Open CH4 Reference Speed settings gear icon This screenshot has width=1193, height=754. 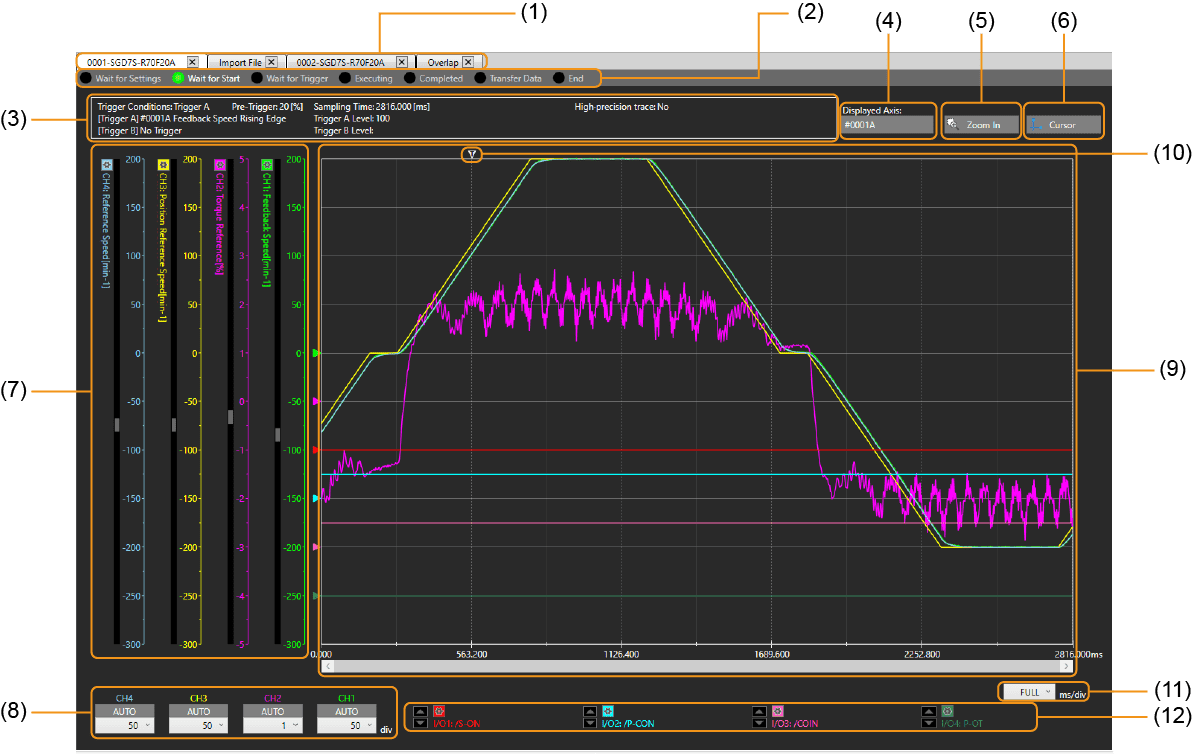click(106, 164)
